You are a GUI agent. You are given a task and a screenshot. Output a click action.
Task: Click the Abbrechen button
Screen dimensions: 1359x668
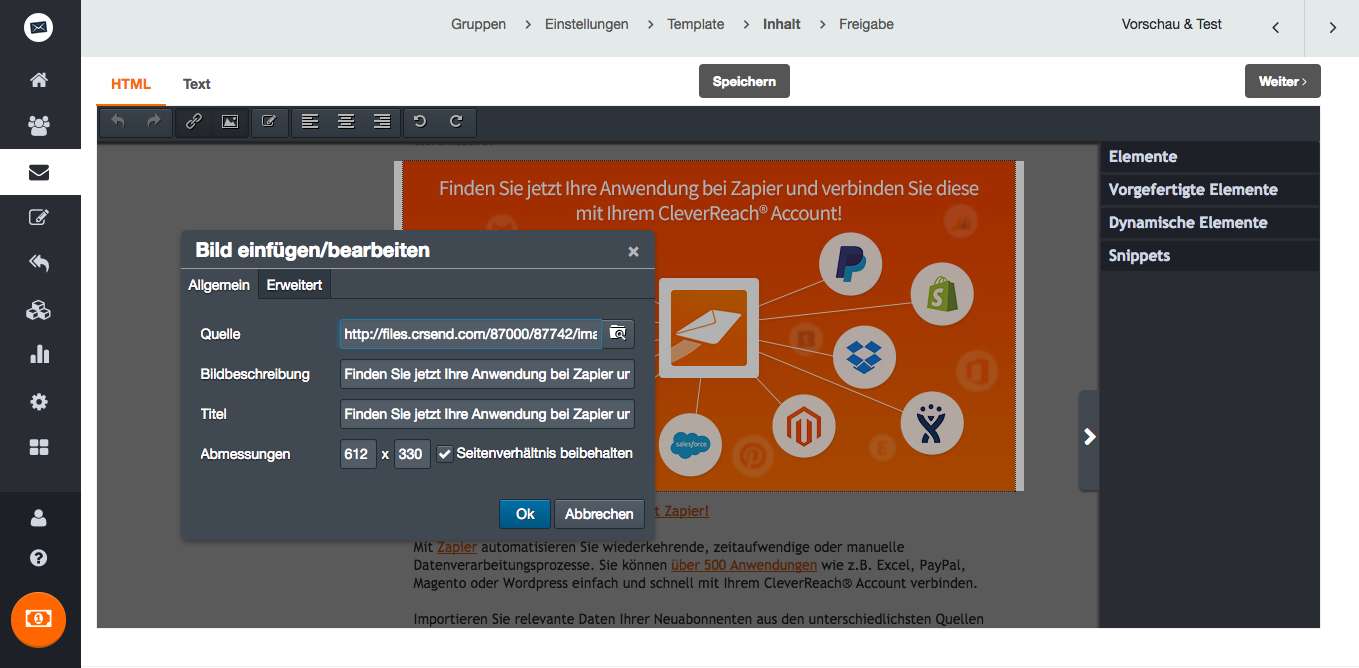tap(599, 514)
